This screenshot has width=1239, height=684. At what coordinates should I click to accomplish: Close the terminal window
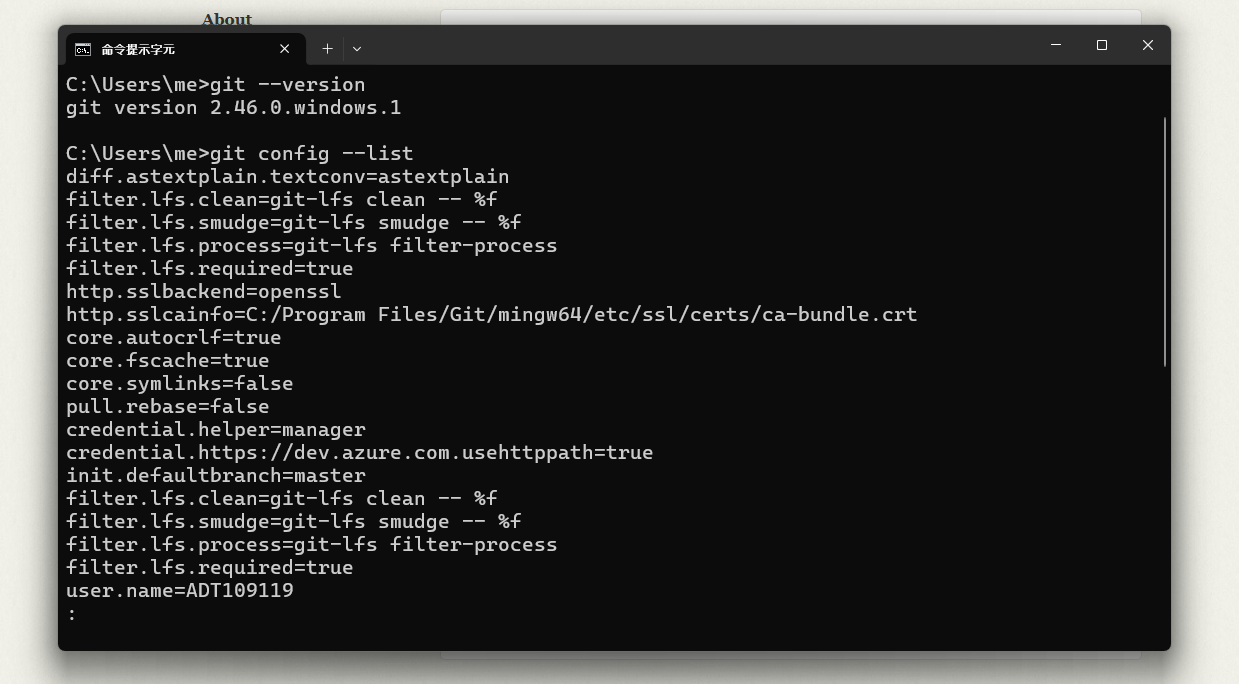point(1148,45)
